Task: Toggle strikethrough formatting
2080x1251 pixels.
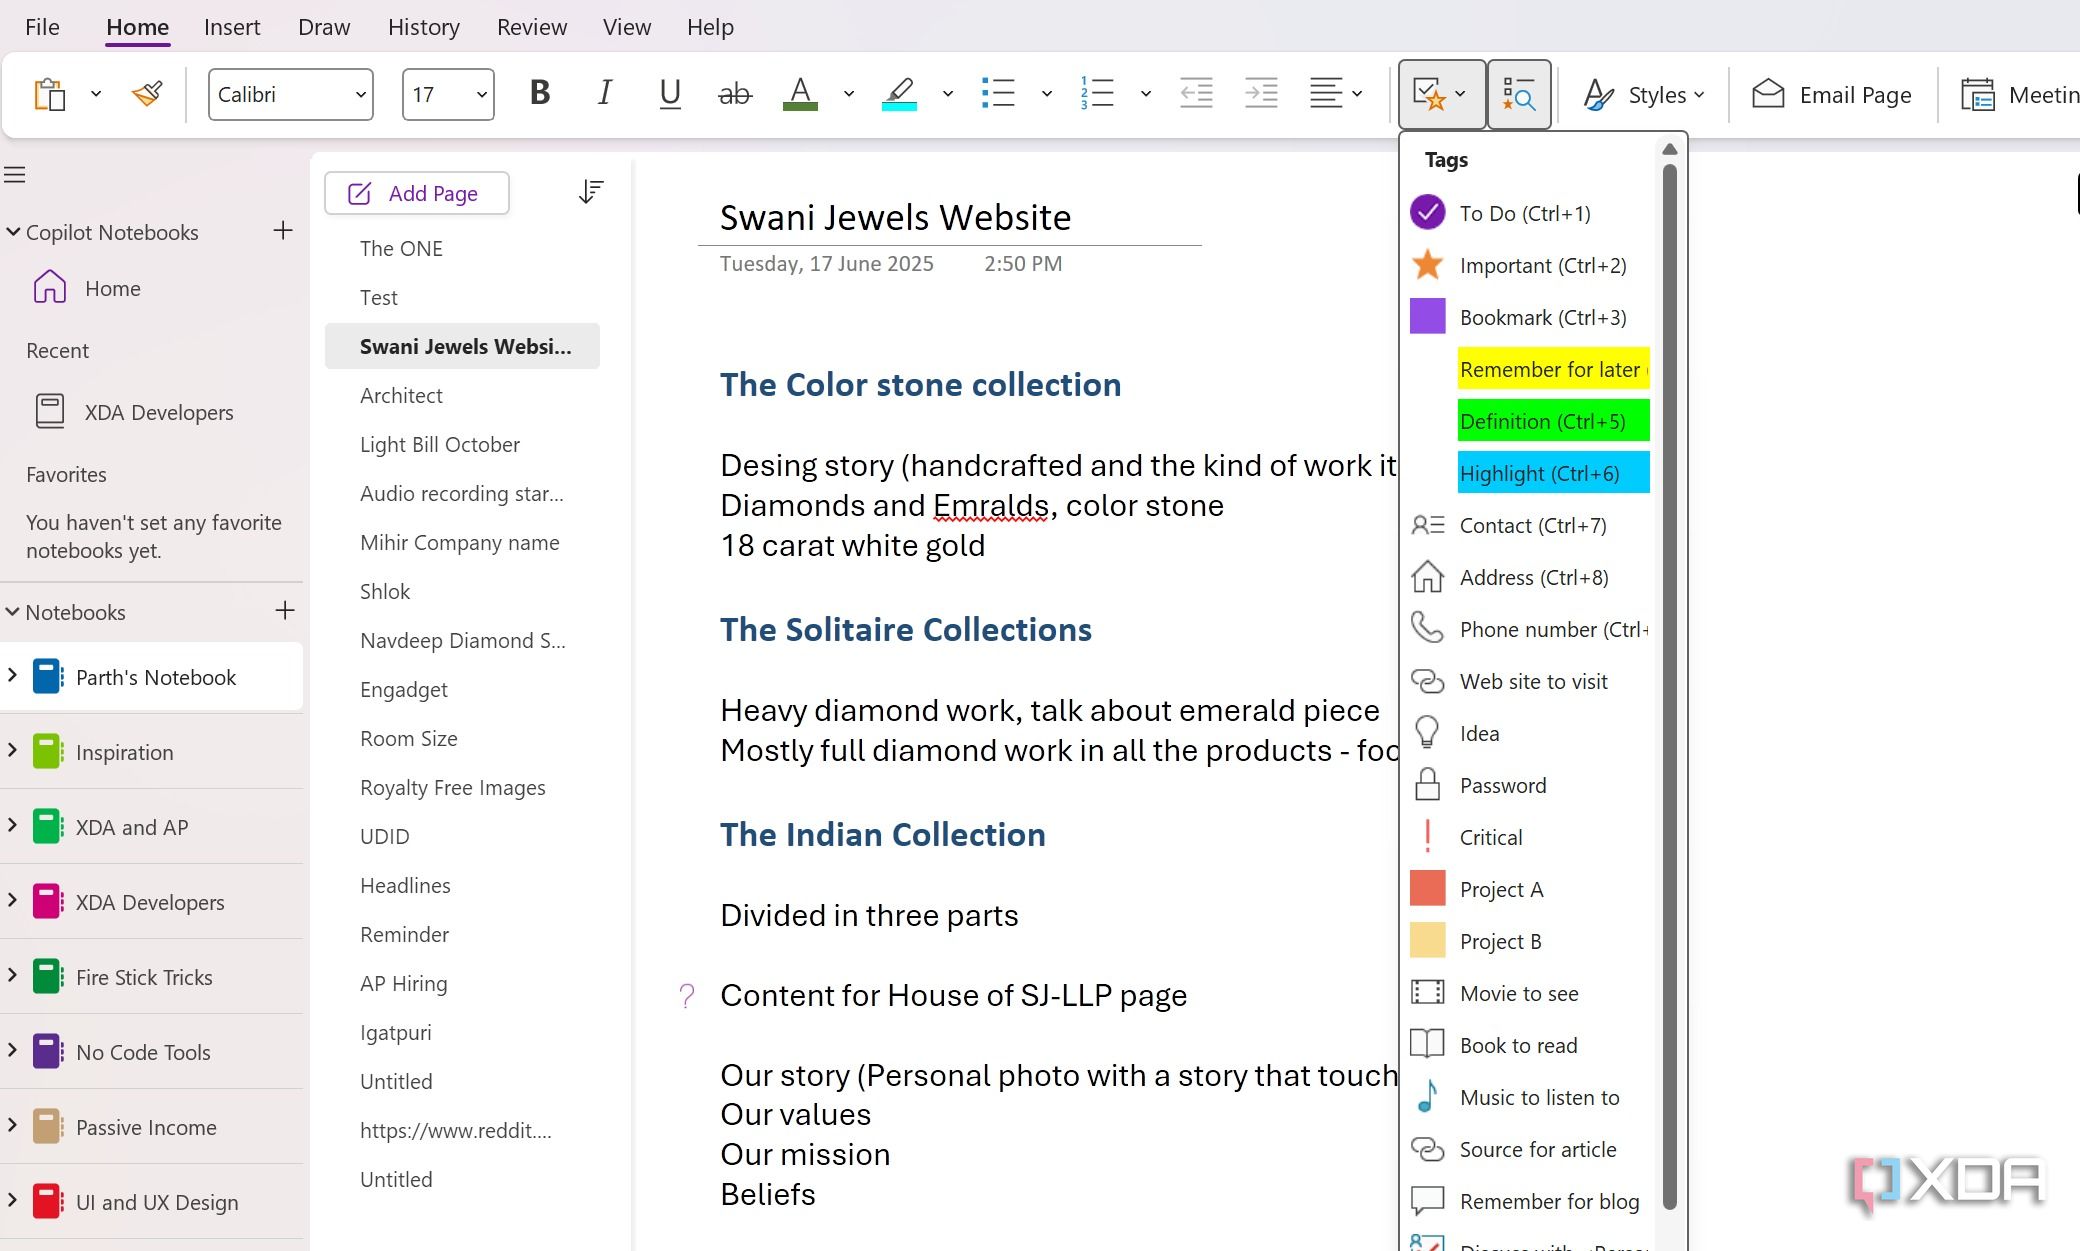Action: point(735,94)
